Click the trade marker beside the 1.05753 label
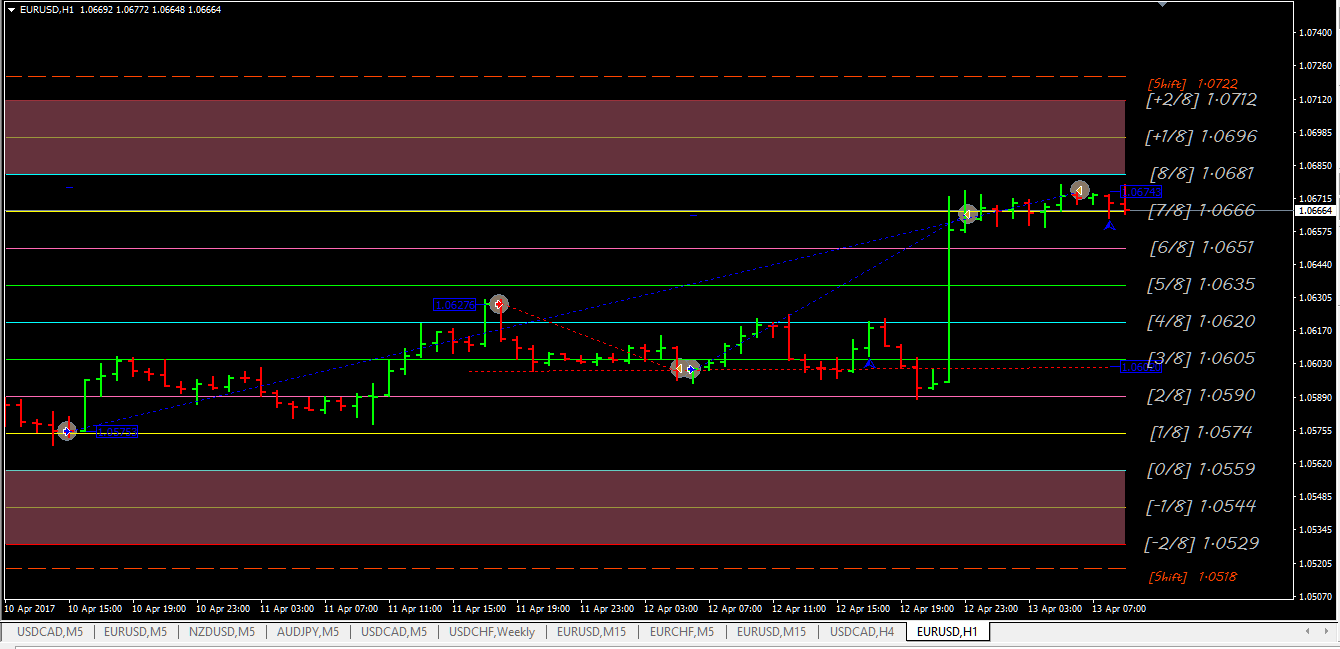The height and width of the screenshot is (649, 1340). pos(66,431)
